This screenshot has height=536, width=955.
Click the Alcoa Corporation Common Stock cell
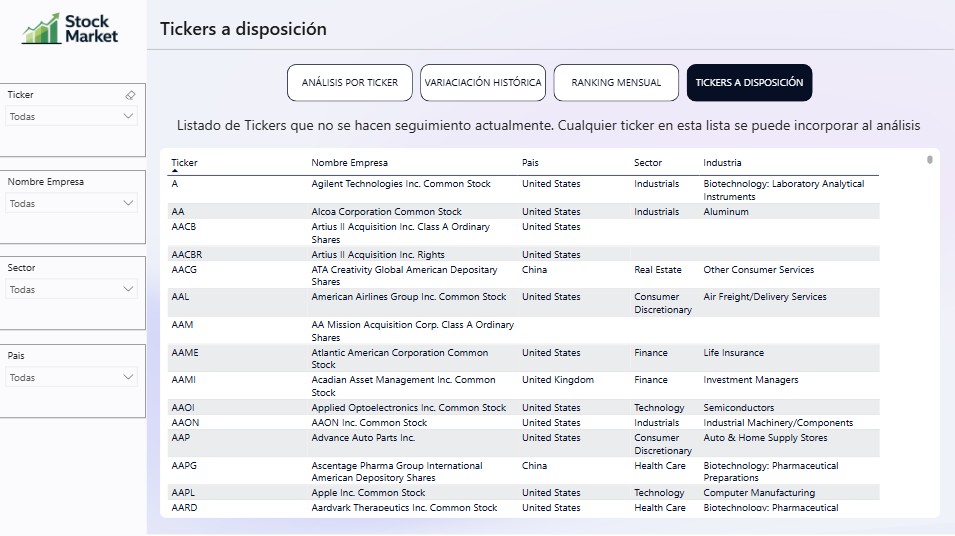[x=386, y=212]
